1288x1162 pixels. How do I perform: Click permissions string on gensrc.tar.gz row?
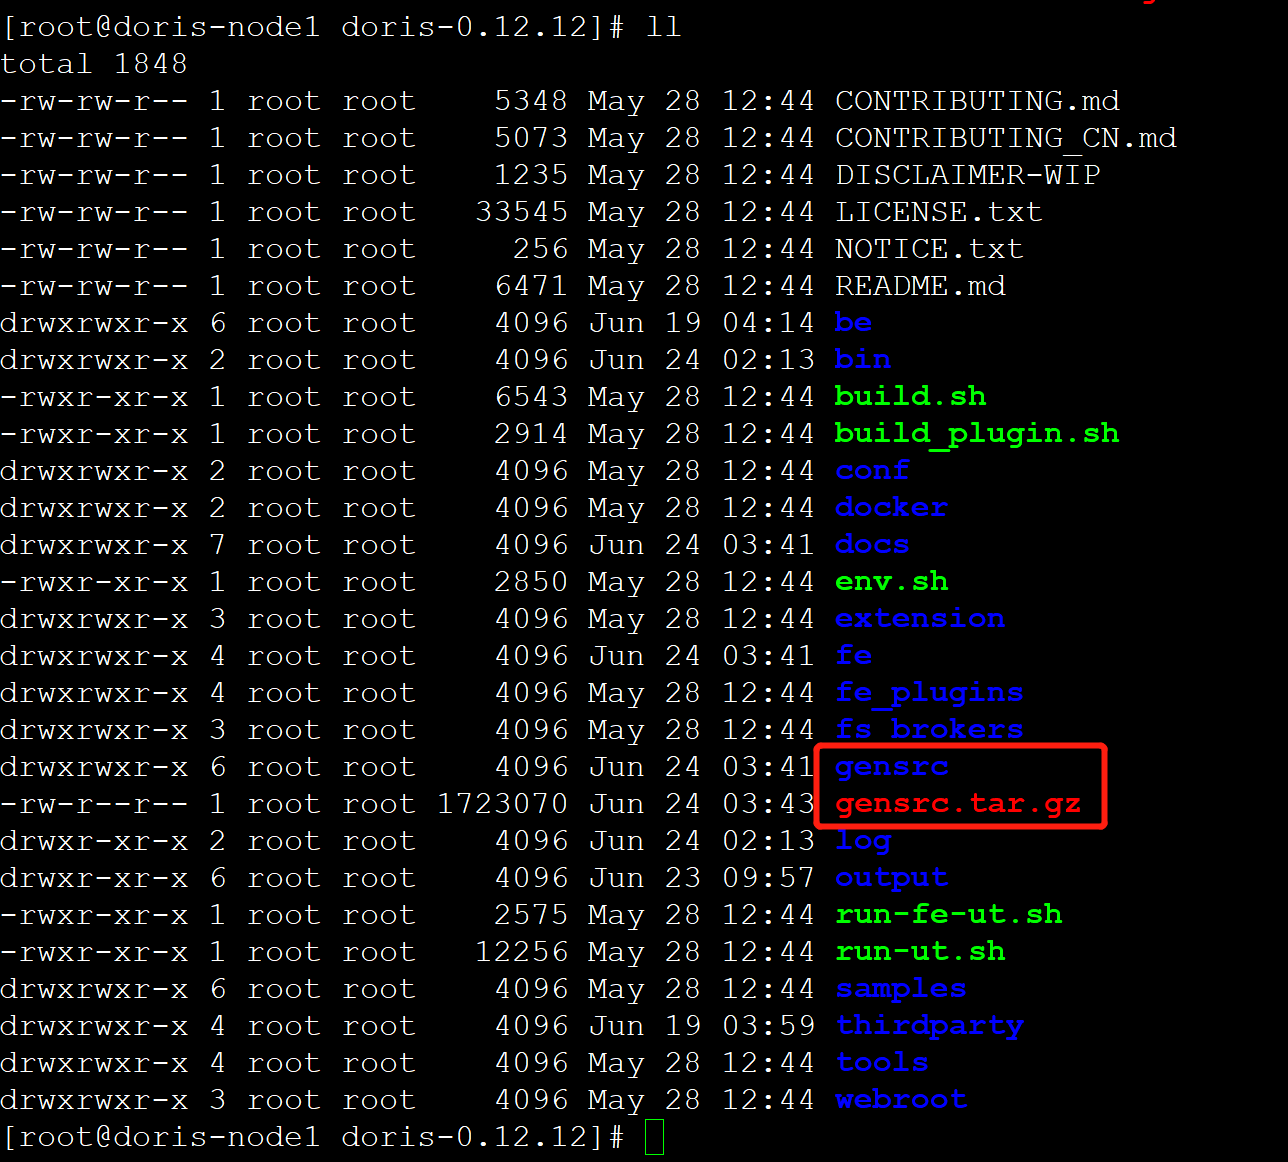tap(94, 804)
